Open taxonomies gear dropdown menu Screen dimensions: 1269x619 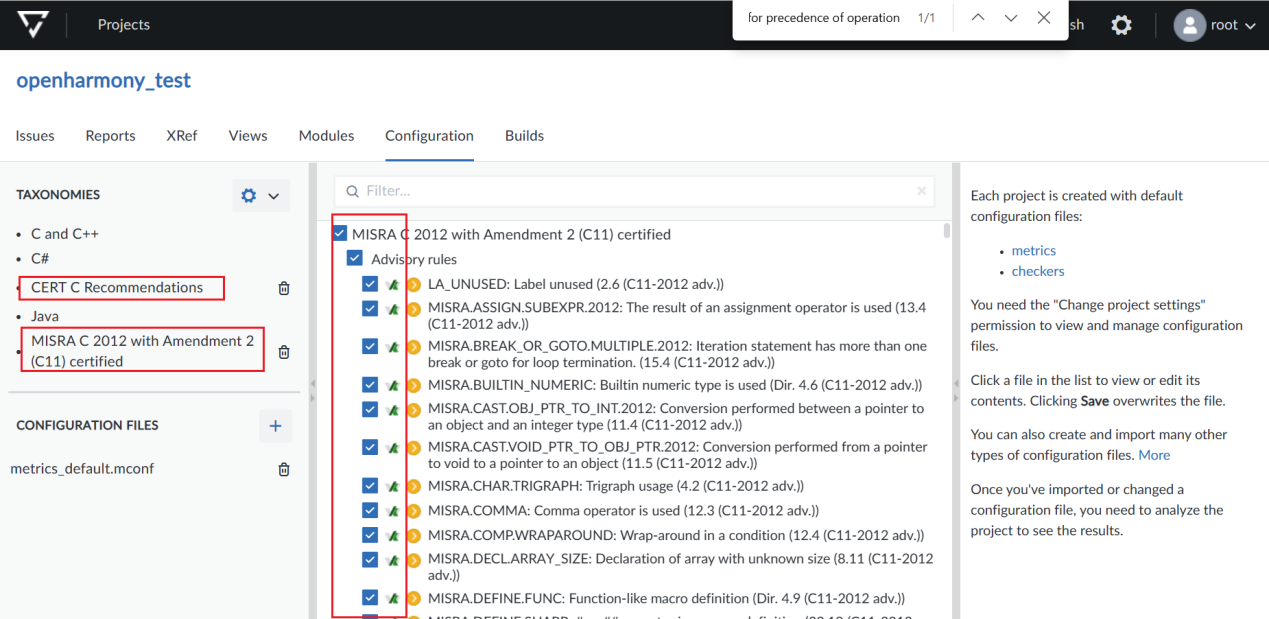coord(261,196)
